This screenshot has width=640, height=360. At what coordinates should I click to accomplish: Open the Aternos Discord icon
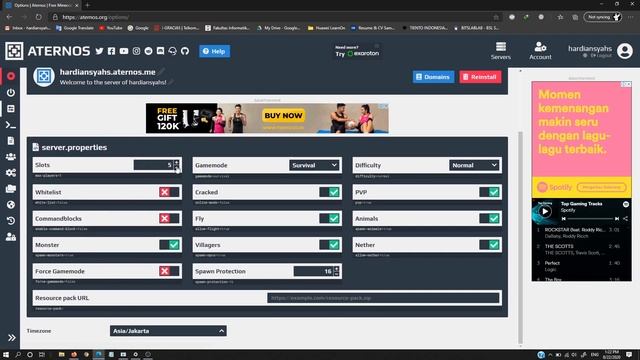click(160, 51)
